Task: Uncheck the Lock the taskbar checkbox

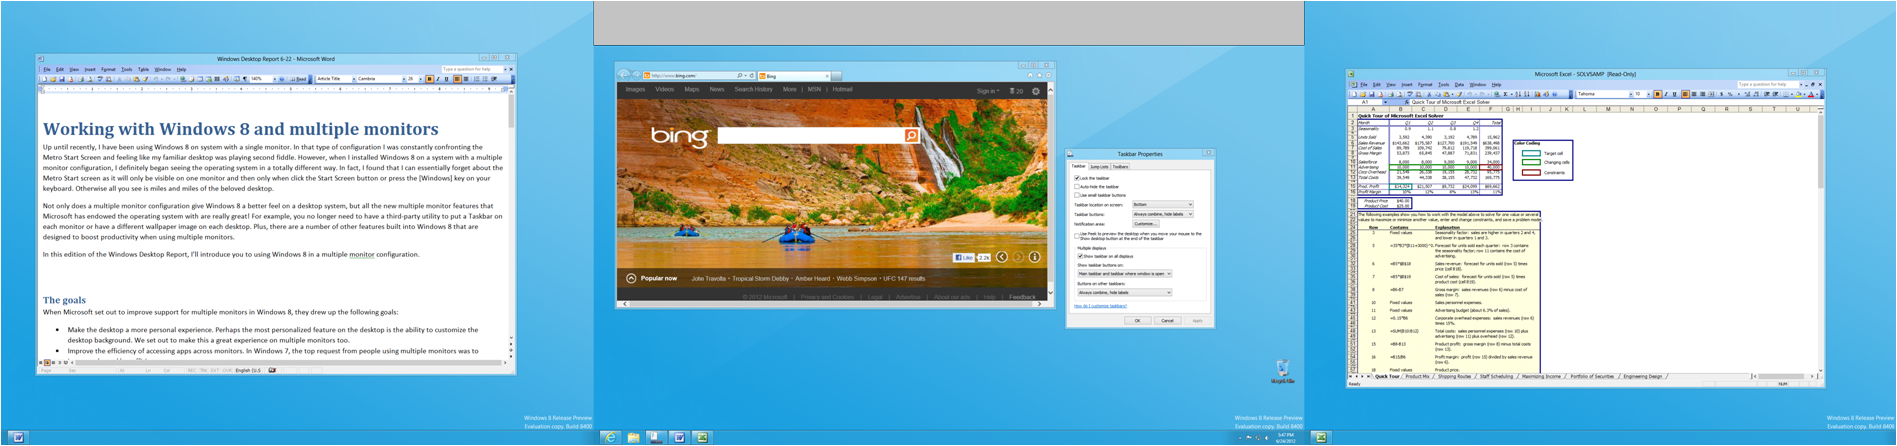Action: [x=1077, y=178]
